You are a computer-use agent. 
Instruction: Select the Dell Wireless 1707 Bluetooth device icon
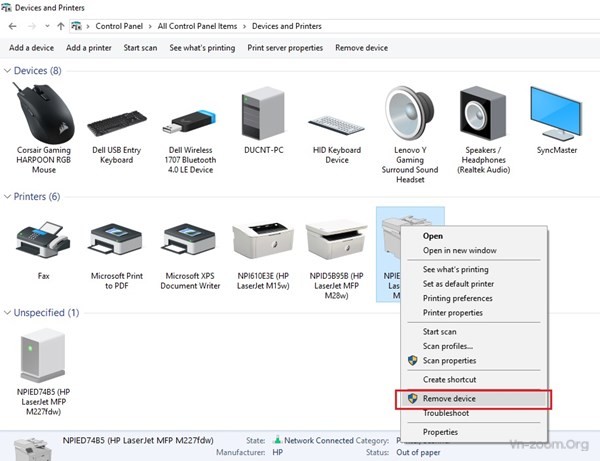[190, 122]
